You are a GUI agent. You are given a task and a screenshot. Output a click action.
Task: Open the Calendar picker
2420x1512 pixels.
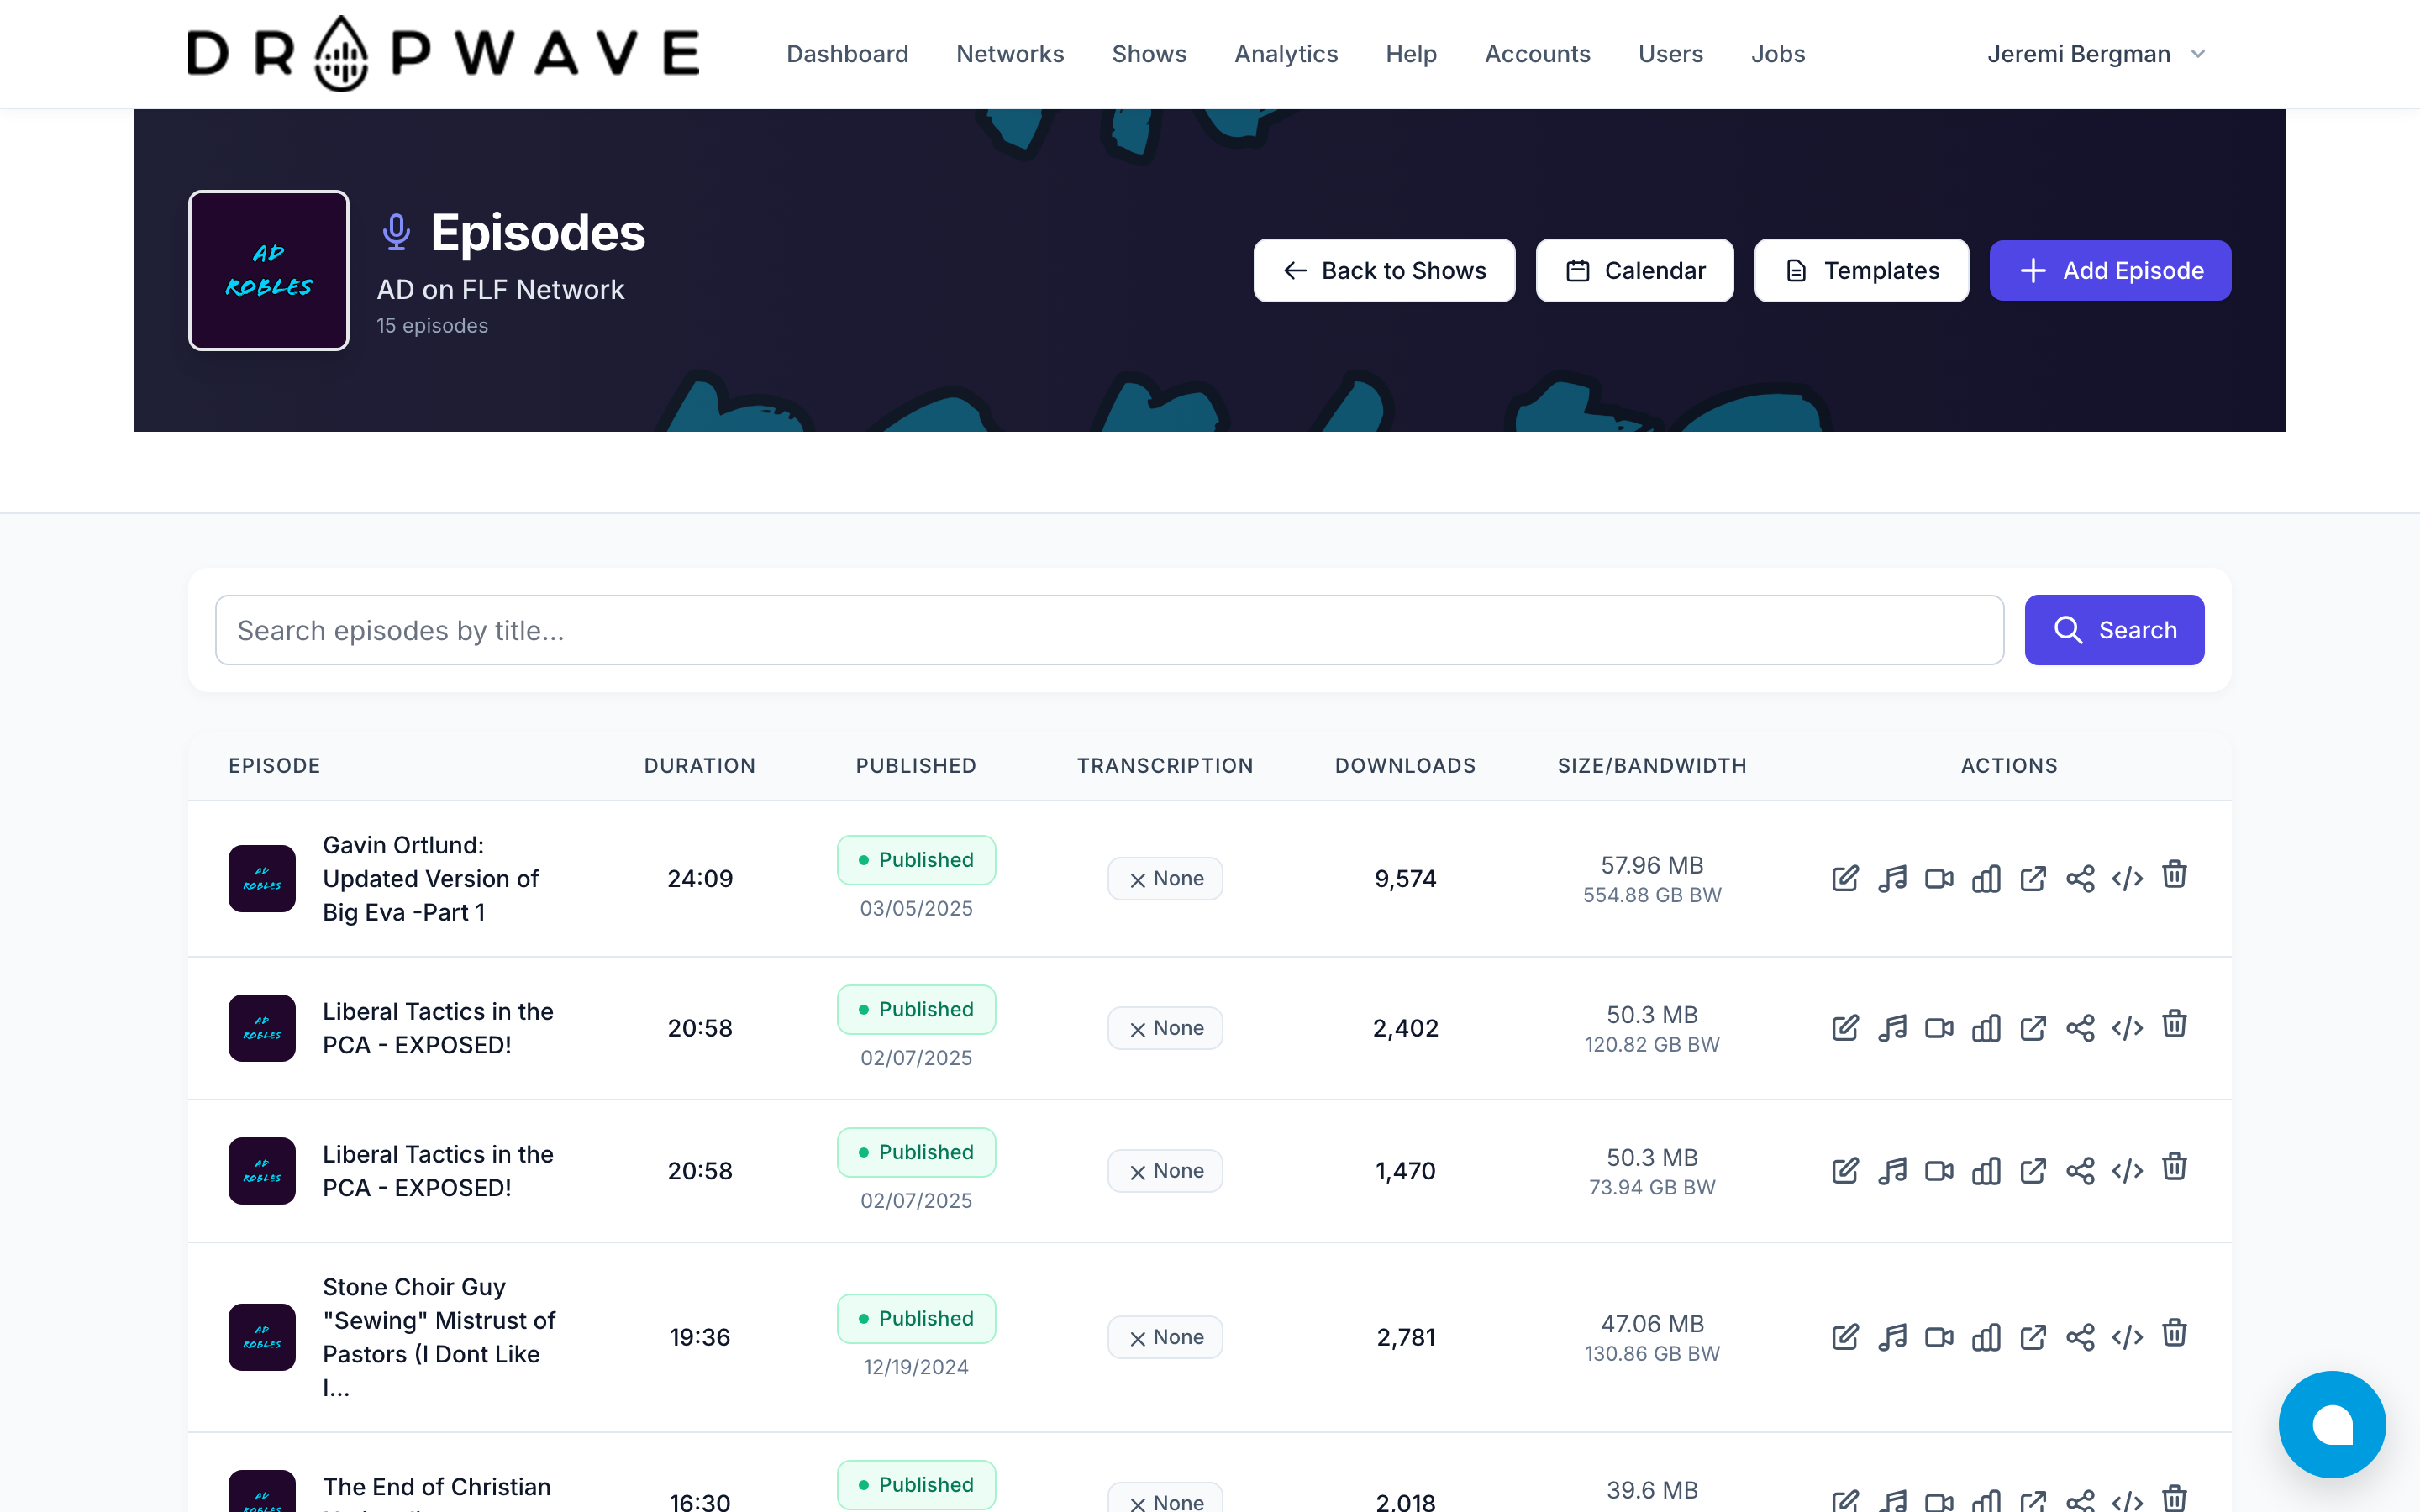pyautogui.click(x=1634, y=270)
